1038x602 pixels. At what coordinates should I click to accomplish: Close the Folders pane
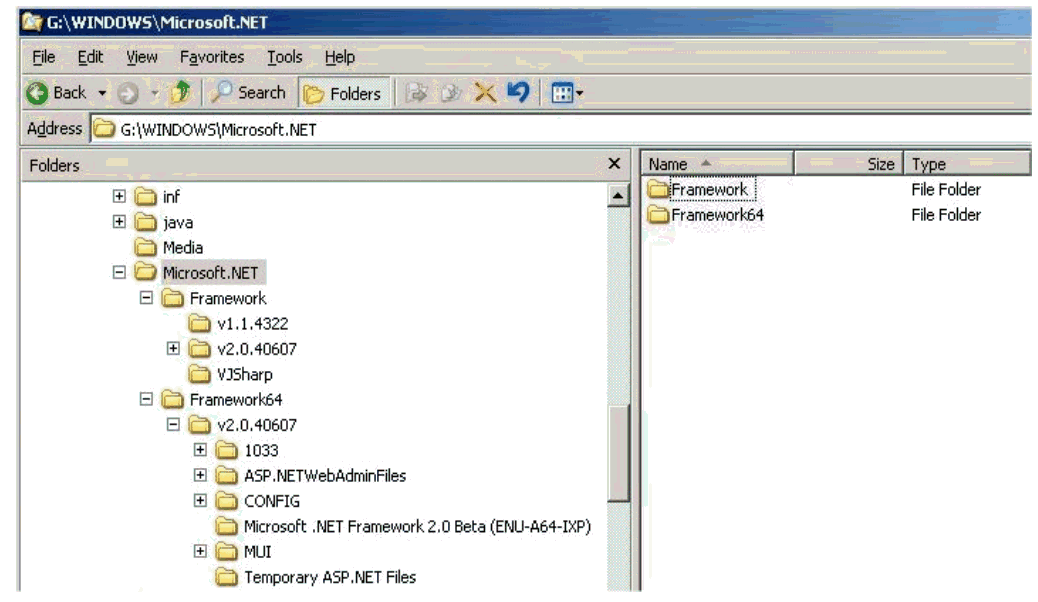[614, 164]
